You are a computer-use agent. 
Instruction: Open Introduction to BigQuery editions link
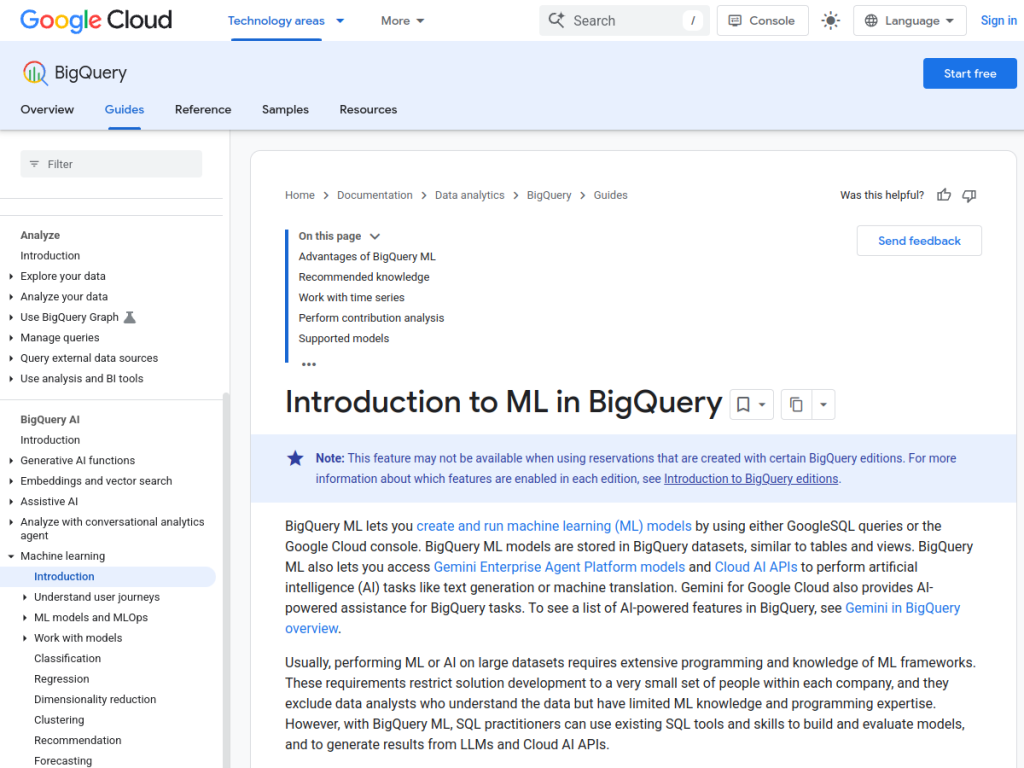[751, 479]
